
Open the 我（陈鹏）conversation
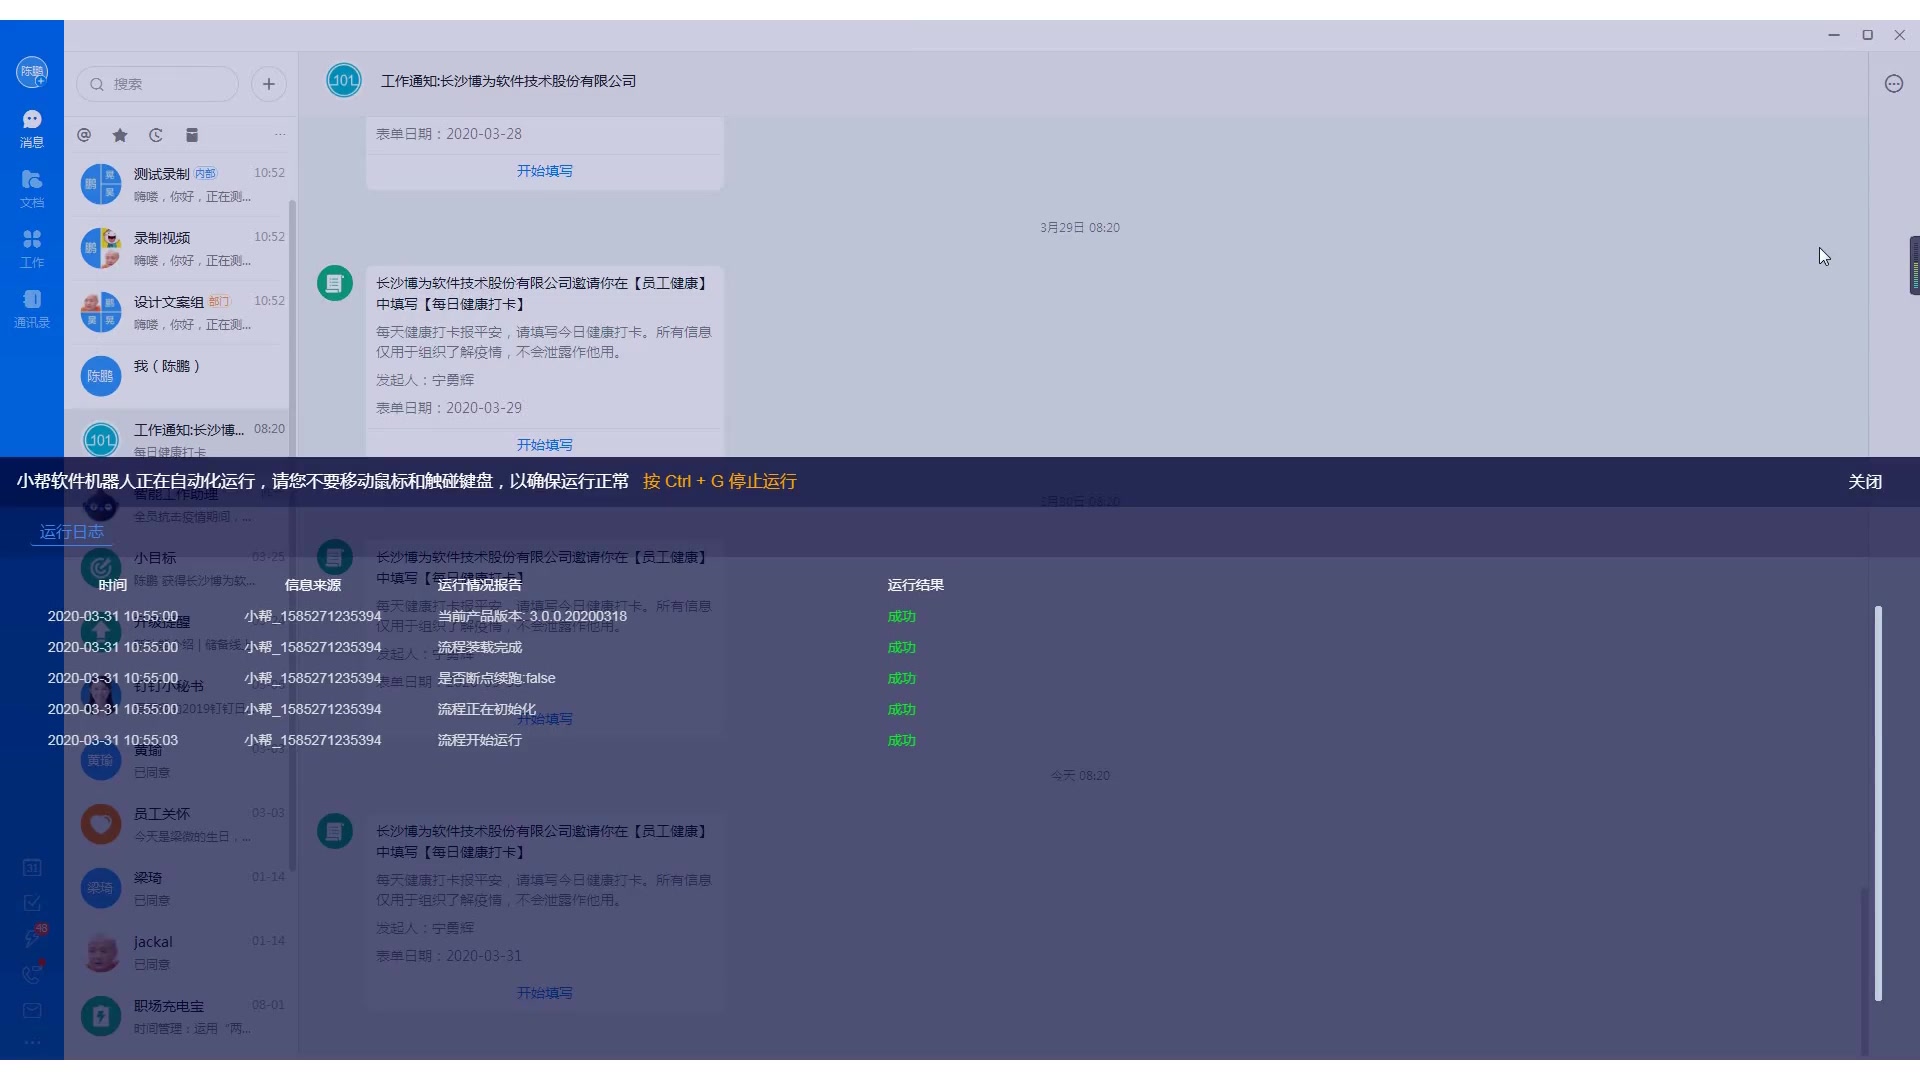(x=178, y=377)
